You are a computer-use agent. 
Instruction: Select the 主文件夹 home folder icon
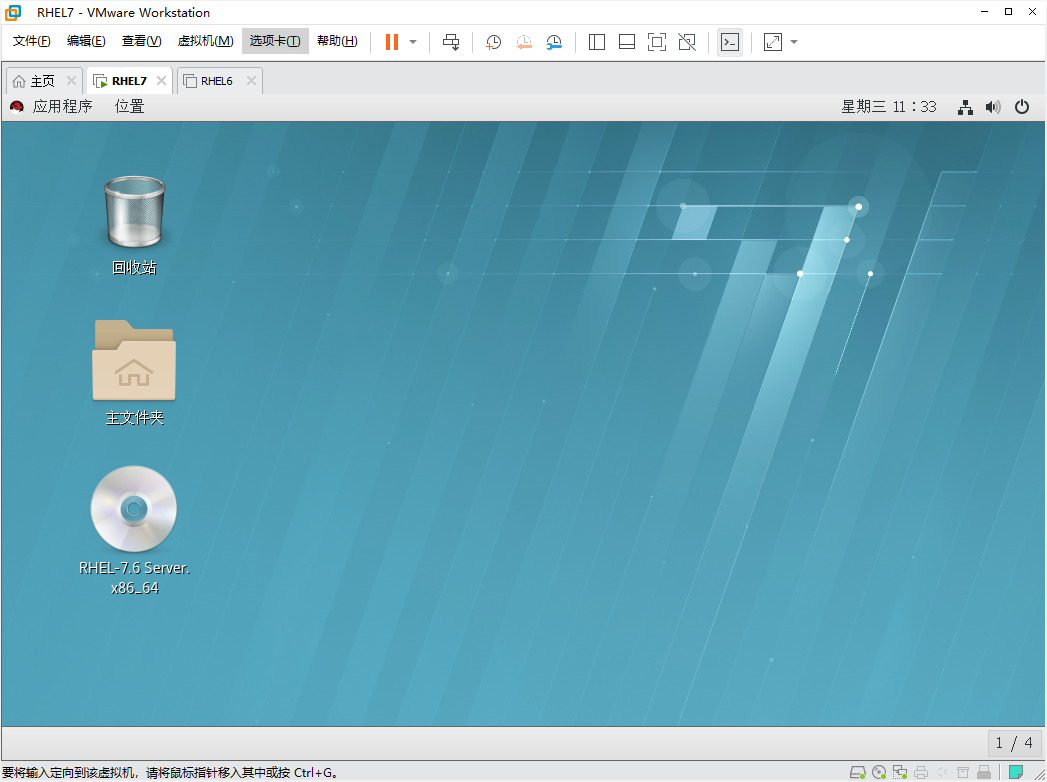coord(134,373)
